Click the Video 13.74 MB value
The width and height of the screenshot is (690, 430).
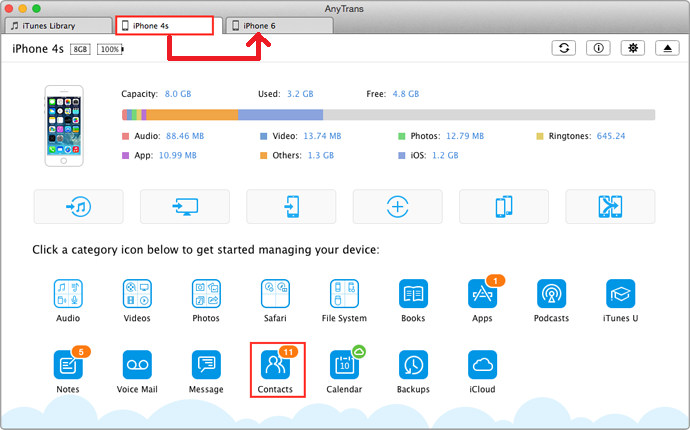(322, 136)
